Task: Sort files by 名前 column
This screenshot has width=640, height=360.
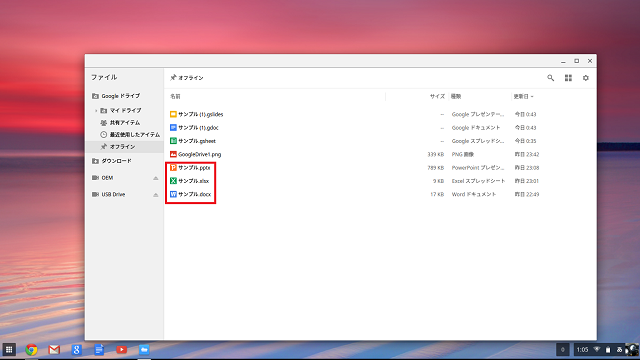Action: click(175, 96)
